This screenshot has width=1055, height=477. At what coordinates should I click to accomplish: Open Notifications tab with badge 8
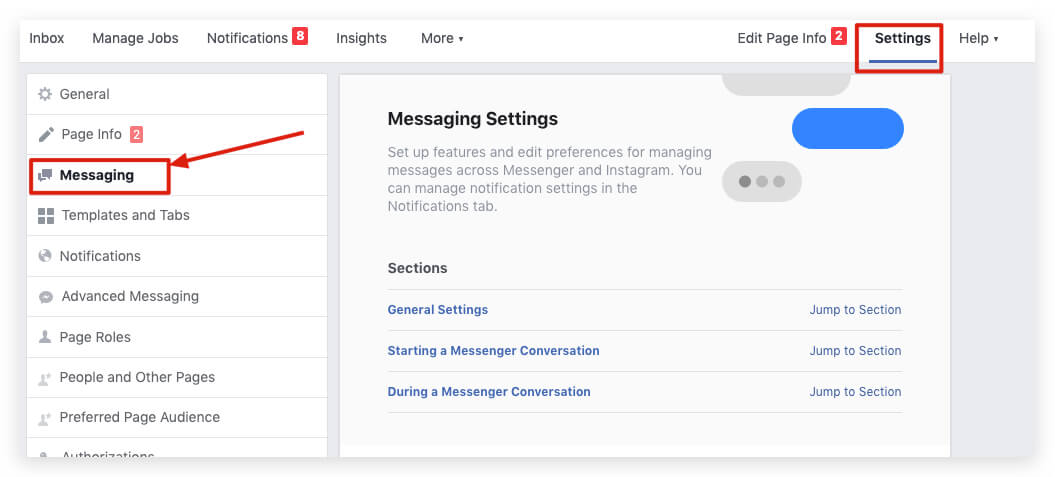tap(247, 38)
